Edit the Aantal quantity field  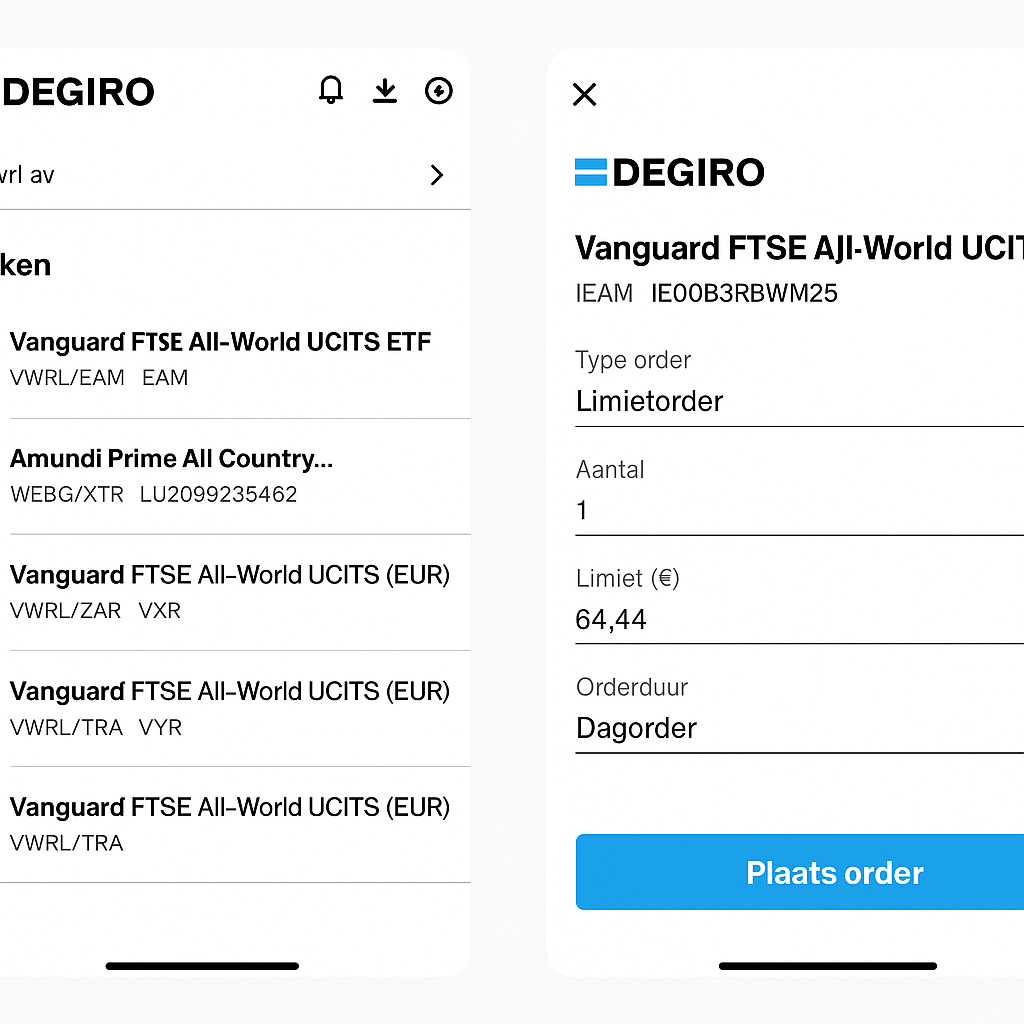click(x=798, y=511)
